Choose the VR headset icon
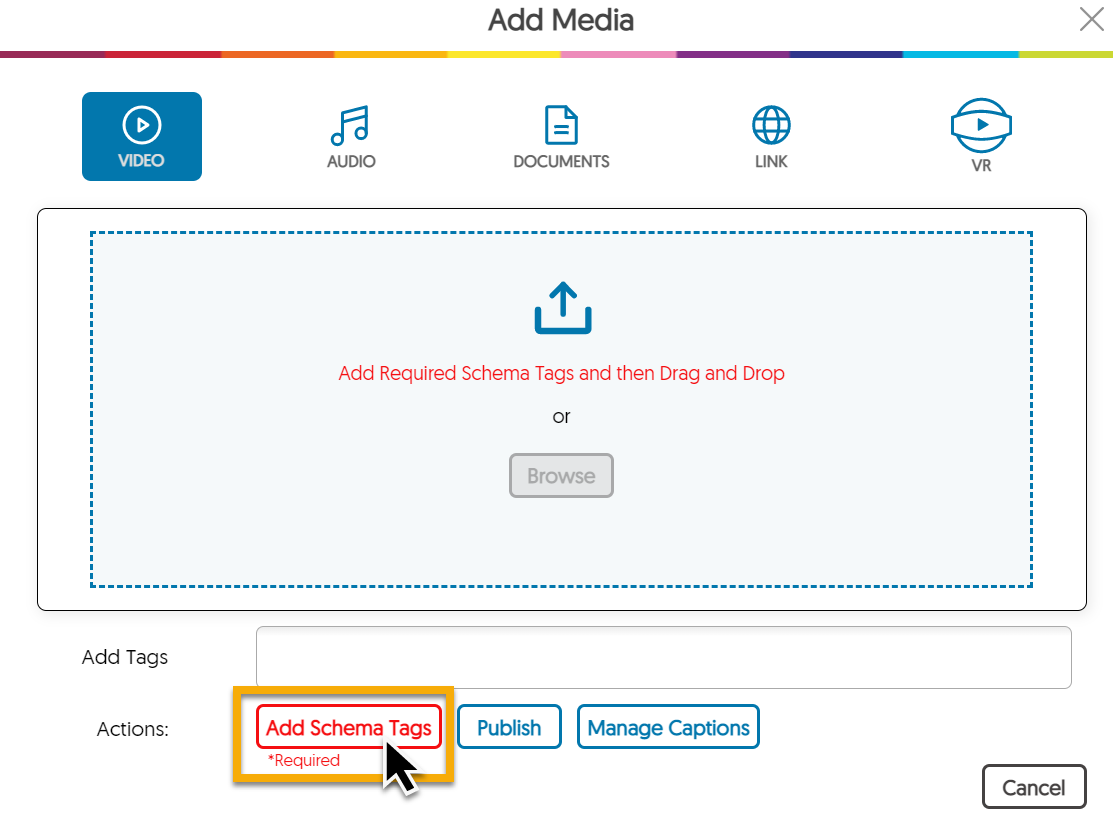 [x=981, y=124]
